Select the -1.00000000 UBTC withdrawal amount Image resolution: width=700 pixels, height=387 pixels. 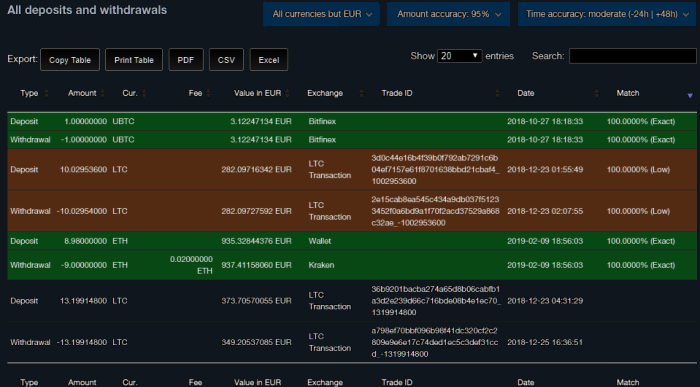[84, 140]
